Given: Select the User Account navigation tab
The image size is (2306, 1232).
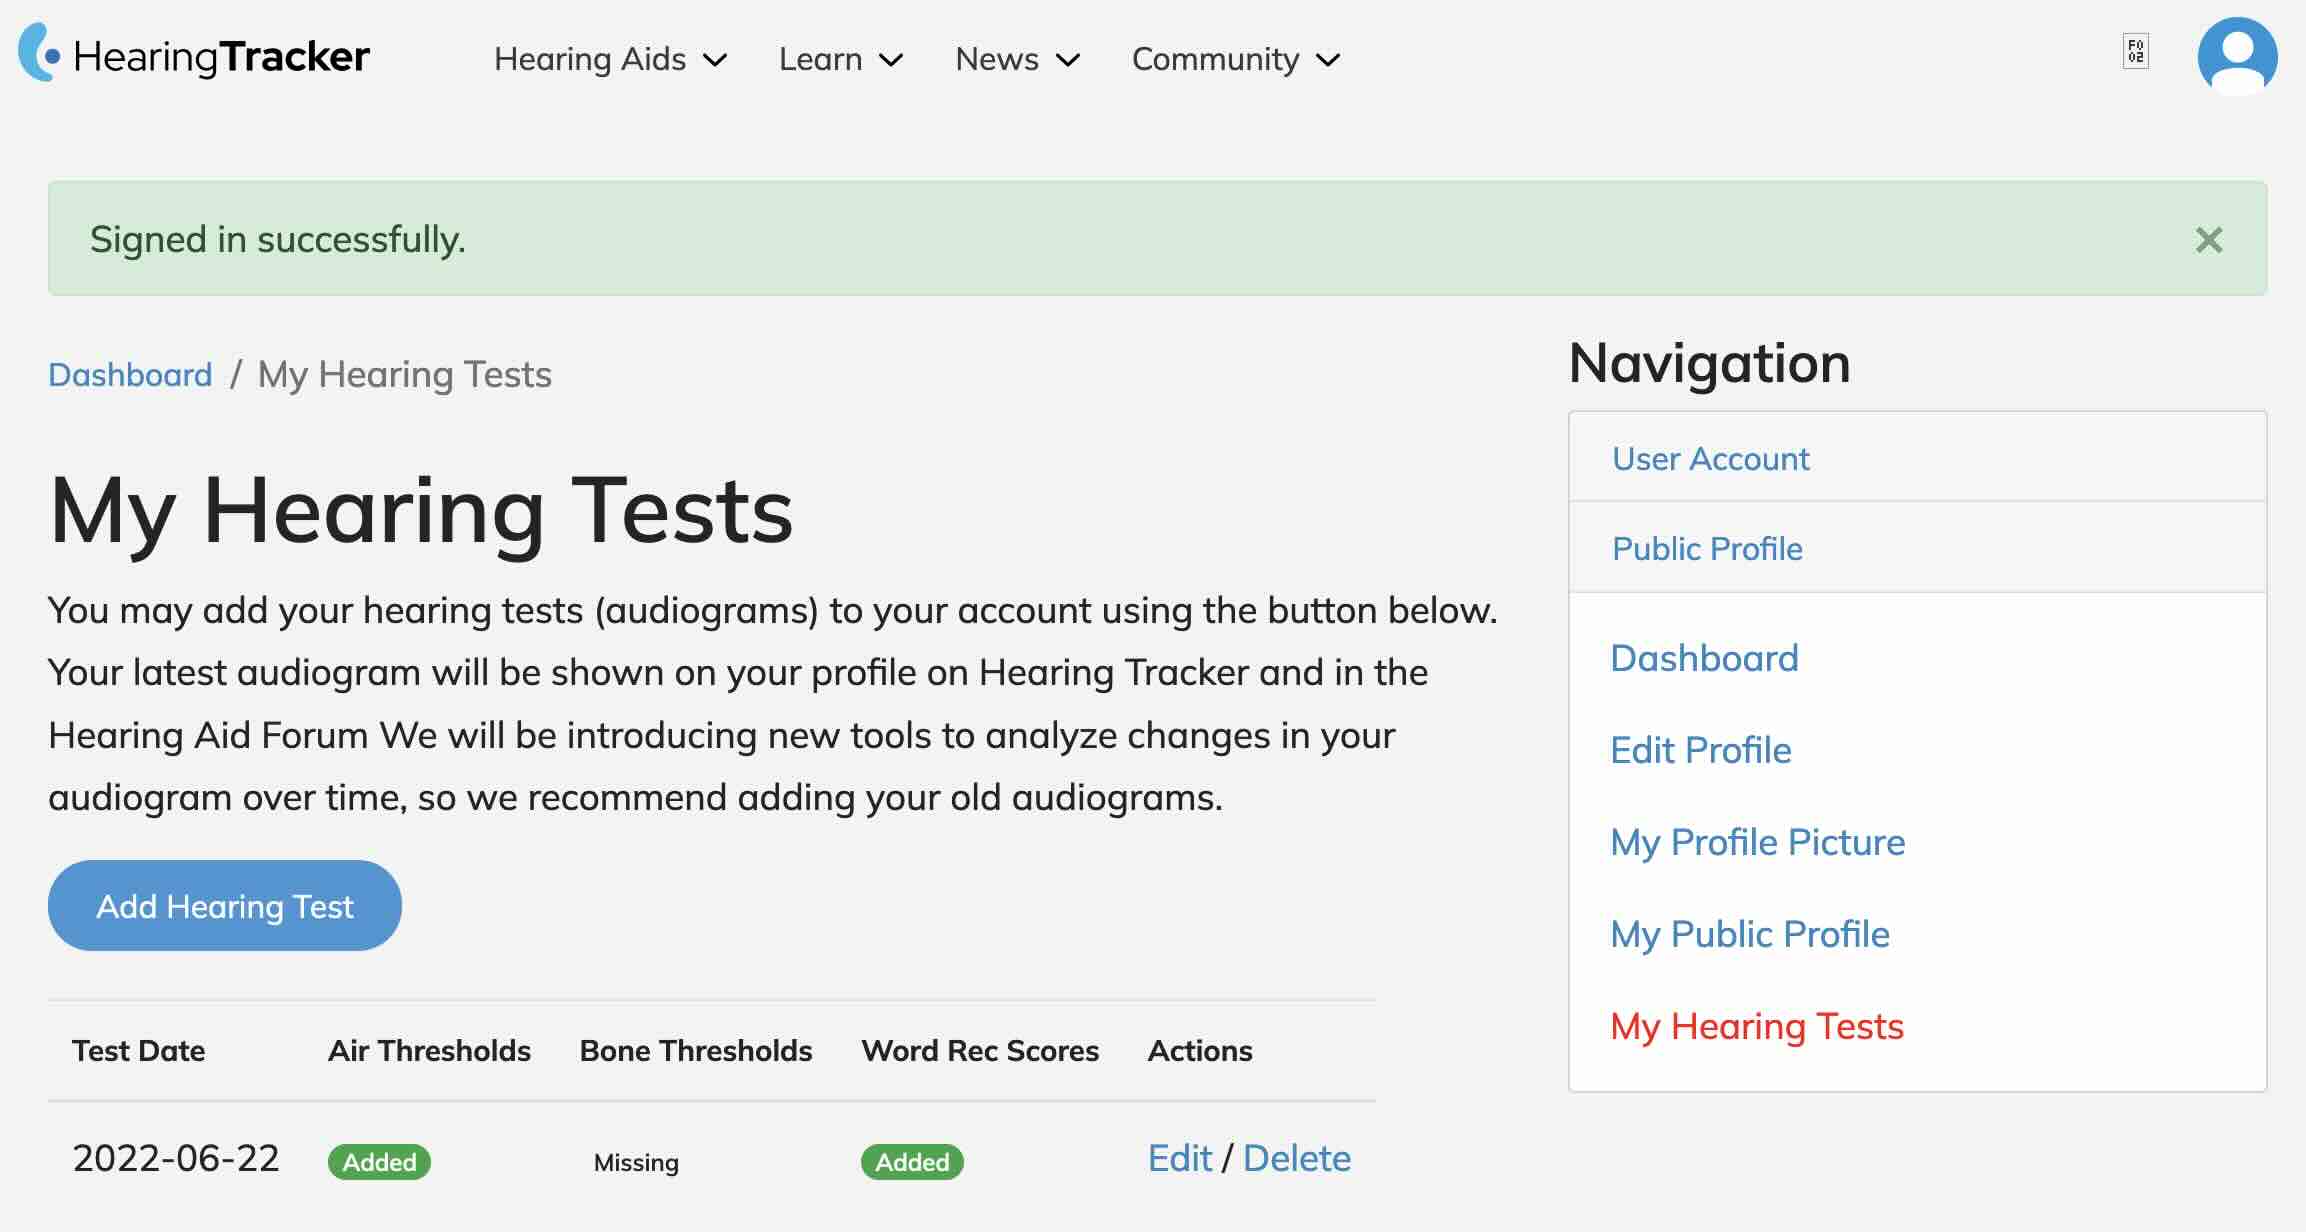Looking at the screenshot, I should click(1917, 458).
